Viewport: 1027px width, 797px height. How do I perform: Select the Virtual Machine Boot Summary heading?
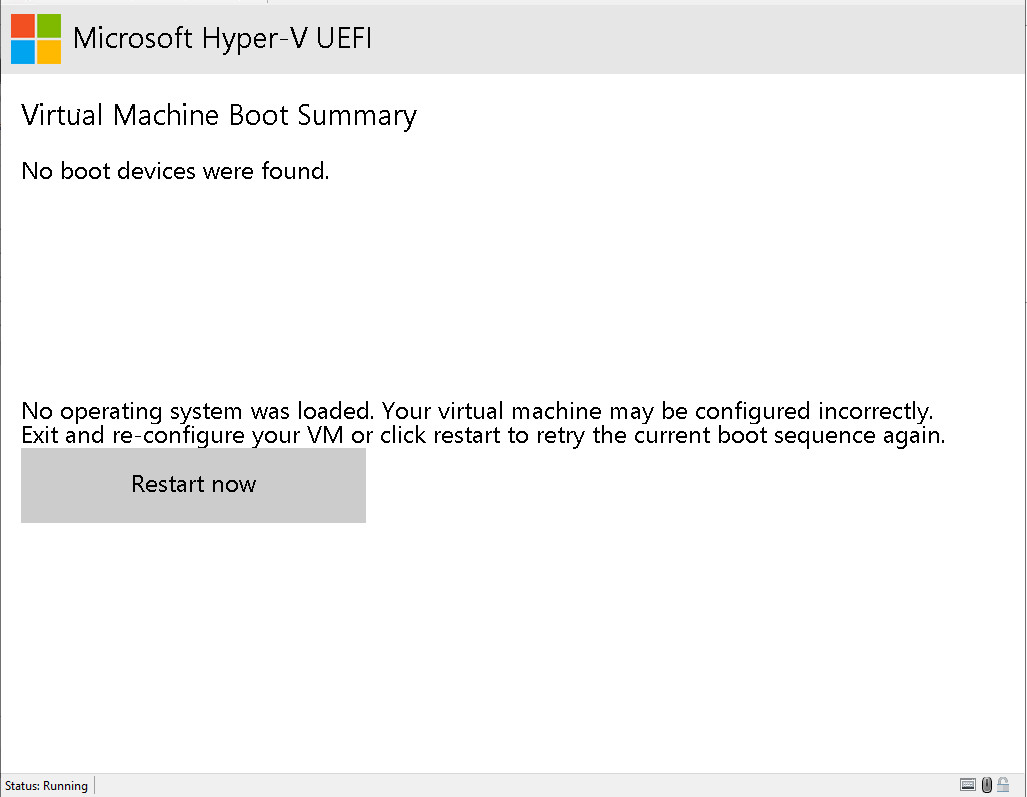click(219, 116)
